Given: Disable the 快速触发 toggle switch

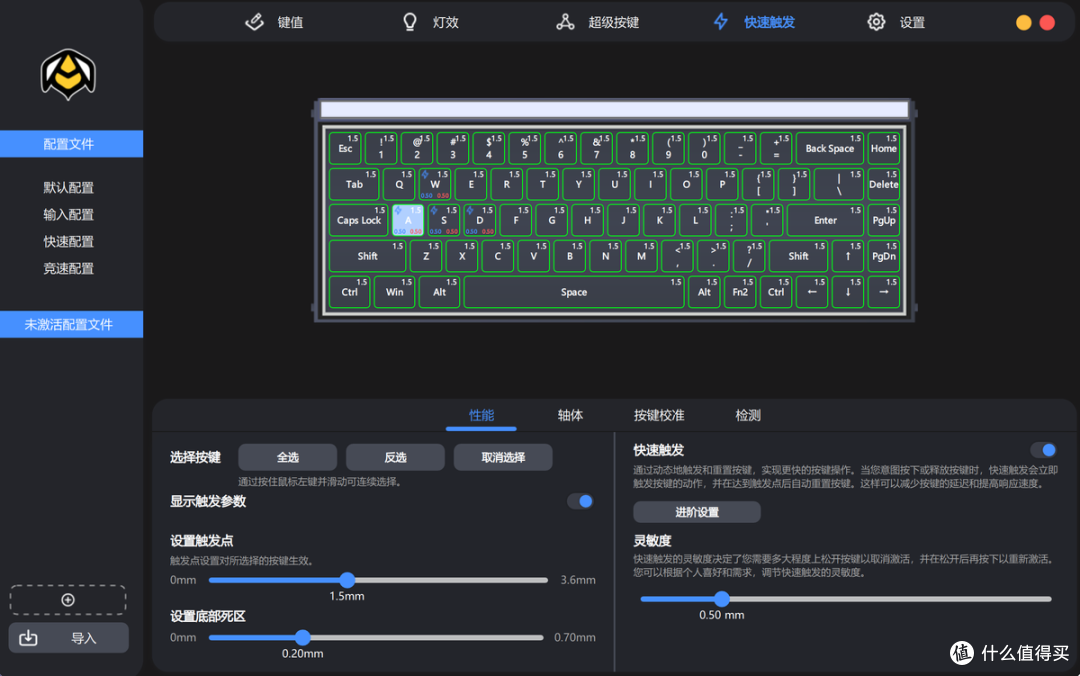Looking at the screenshot, I should [1043, 450].
